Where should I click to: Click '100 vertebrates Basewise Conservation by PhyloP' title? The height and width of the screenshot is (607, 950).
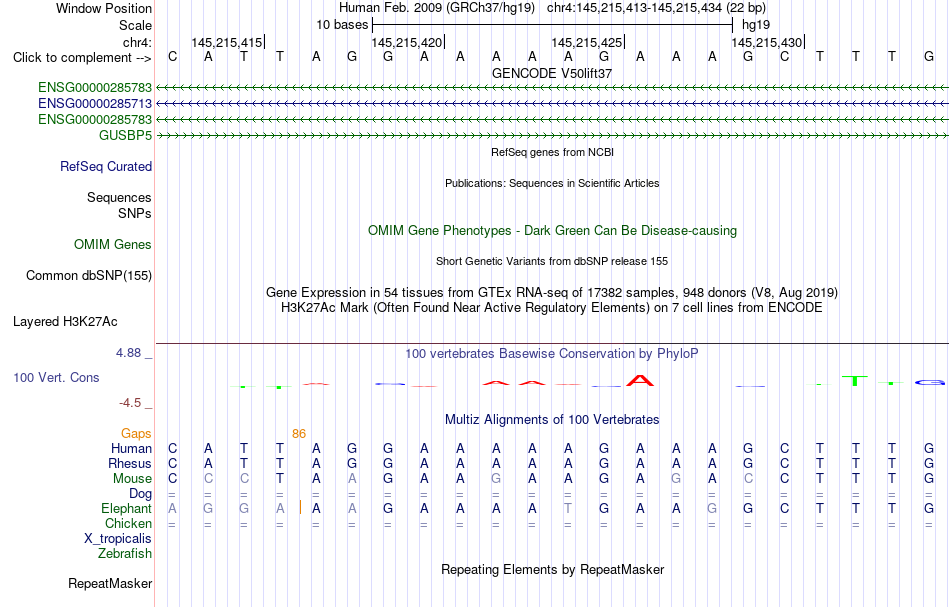[552, 354]
